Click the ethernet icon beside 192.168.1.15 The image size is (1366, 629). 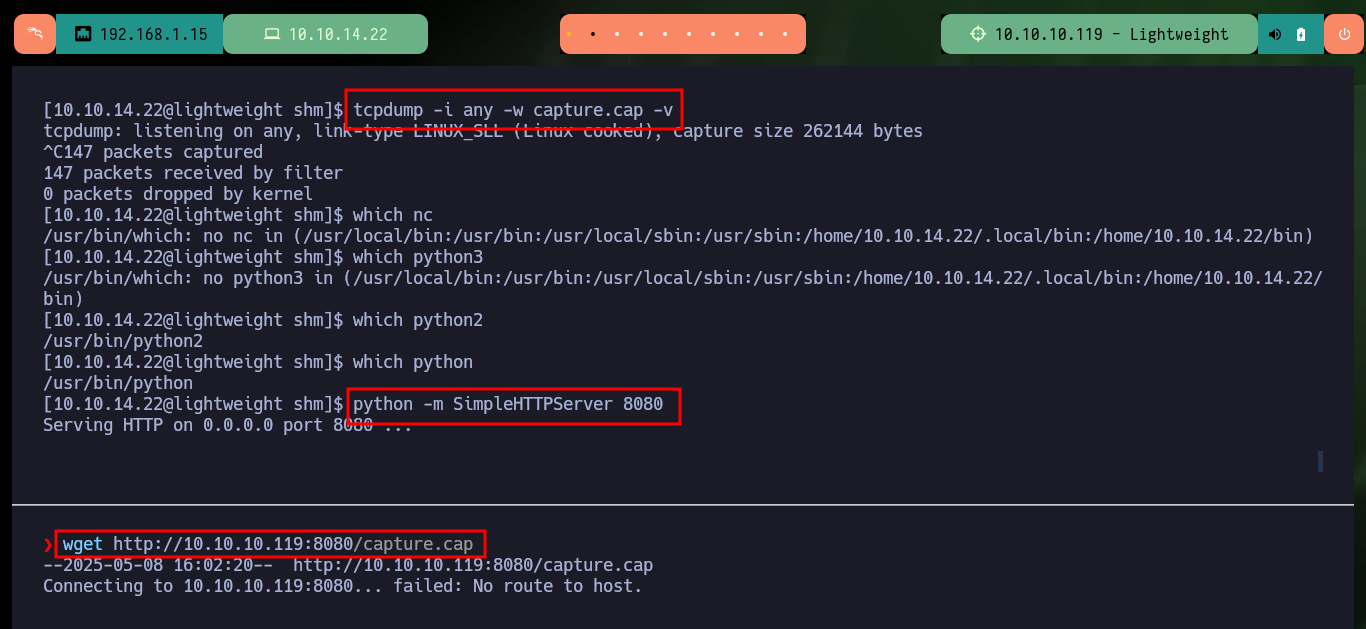point(84,34)
